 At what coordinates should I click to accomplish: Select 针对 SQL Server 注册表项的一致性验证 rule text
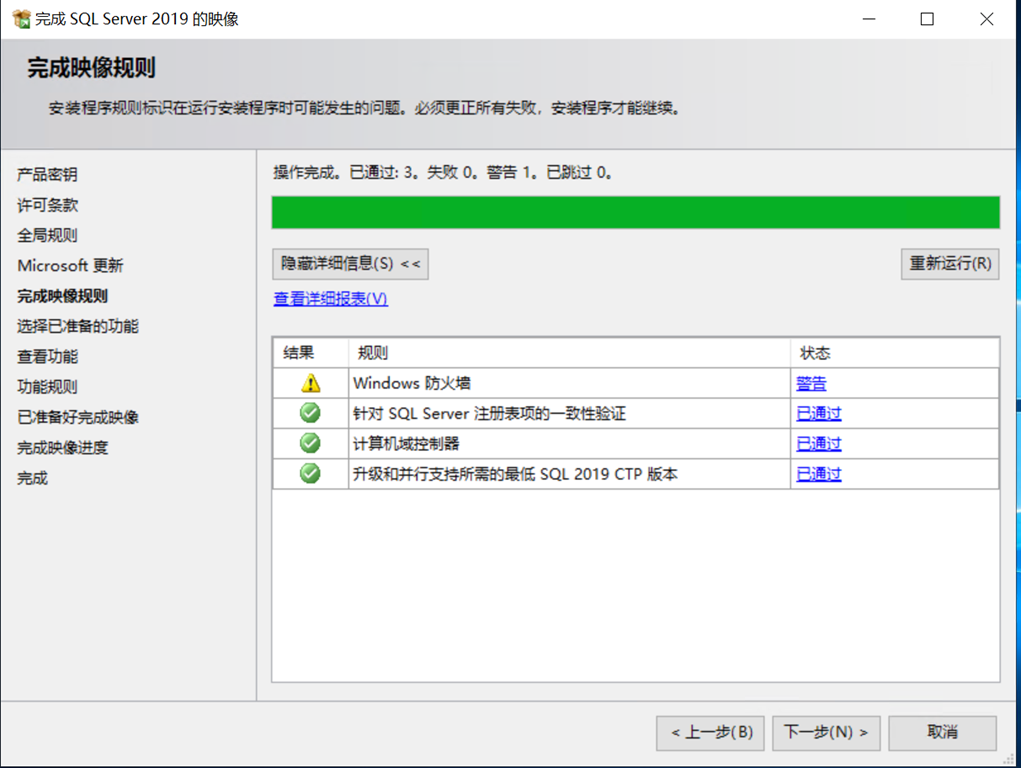(489, 414)
